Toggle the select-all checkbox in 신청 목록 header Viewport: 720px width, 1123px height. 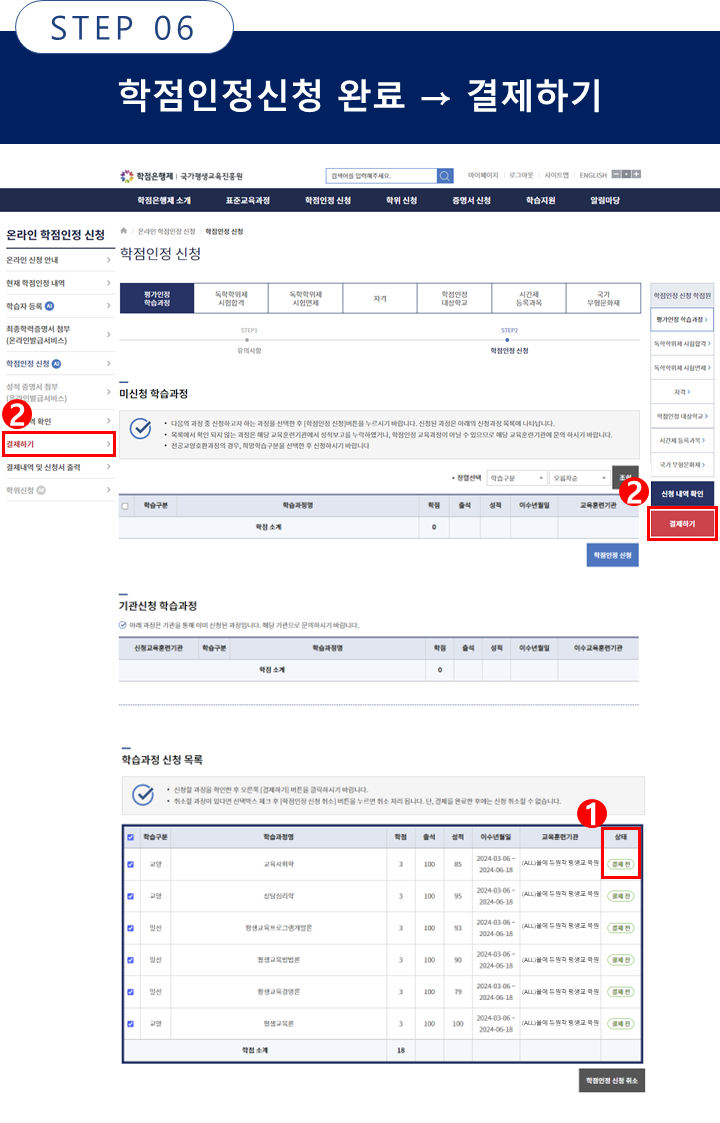coord(130,837)
